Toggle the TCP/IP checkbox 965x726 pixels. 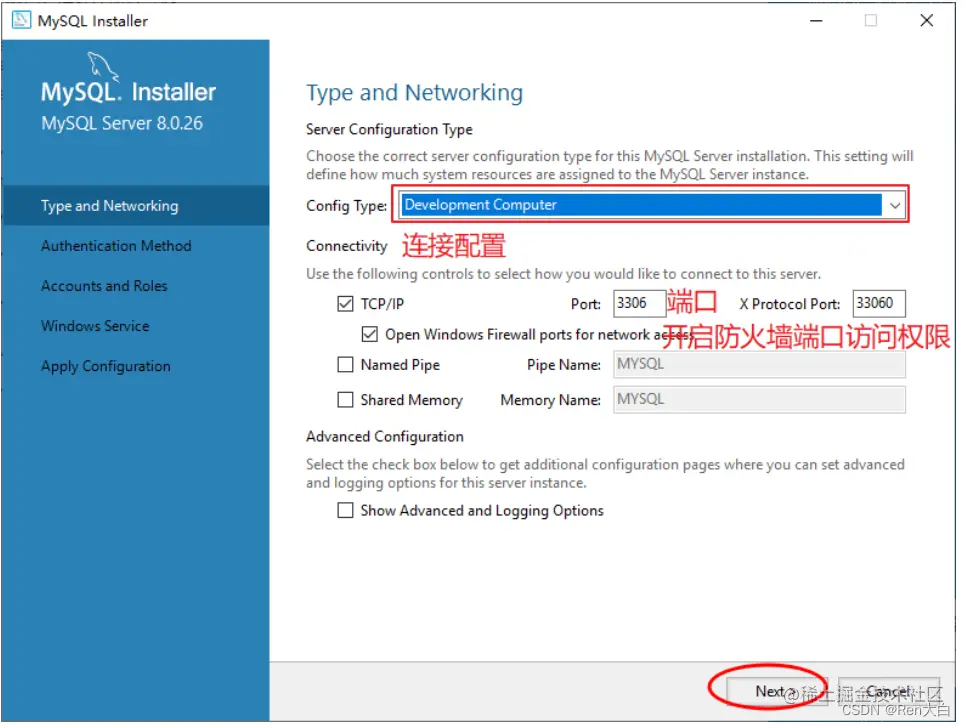coord(345,304)
